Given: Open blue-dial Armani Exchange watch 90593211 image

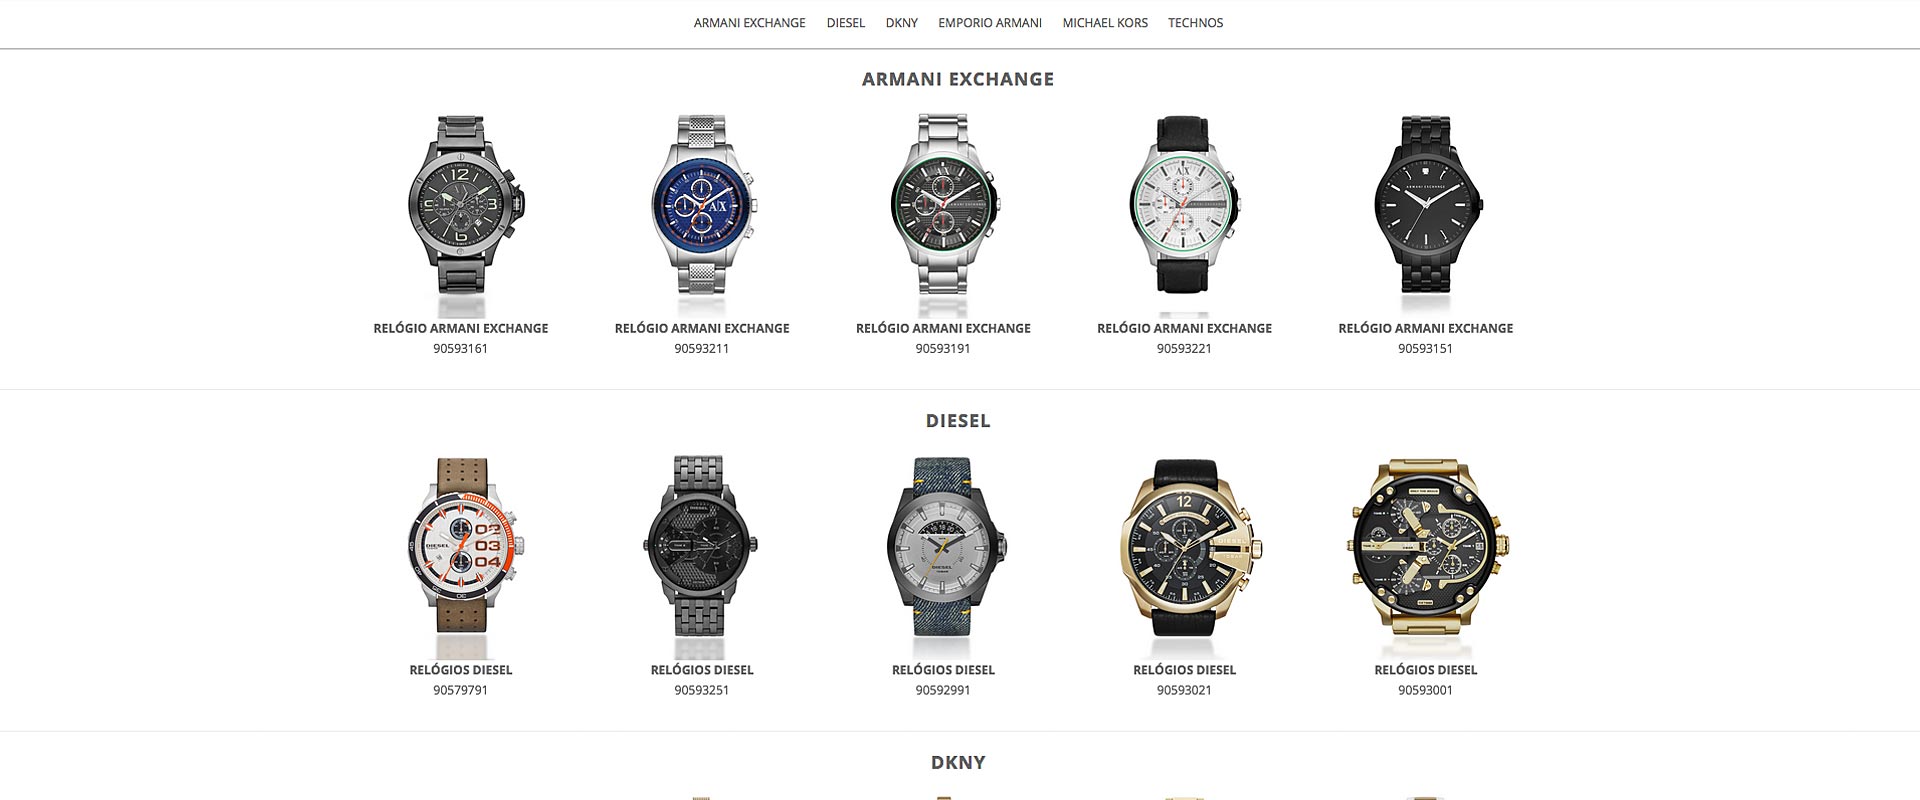Looking at the screenshot, I should point(702,216).
